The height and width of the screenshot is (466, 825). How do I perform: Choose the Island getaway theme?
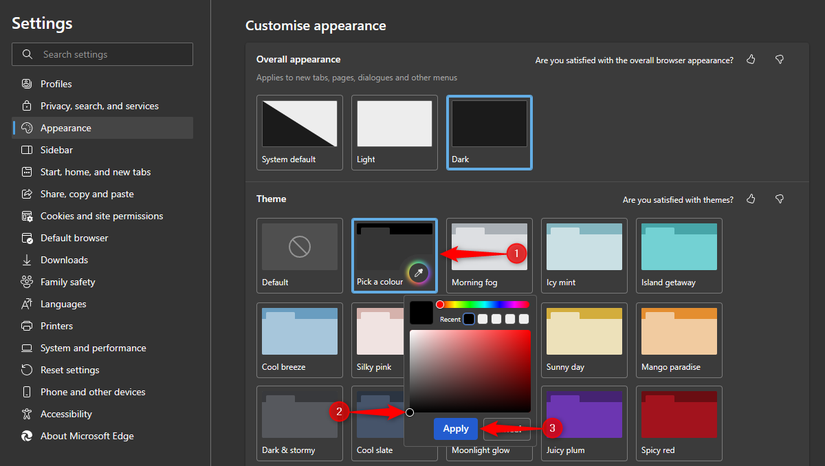[x=677, y=255]
